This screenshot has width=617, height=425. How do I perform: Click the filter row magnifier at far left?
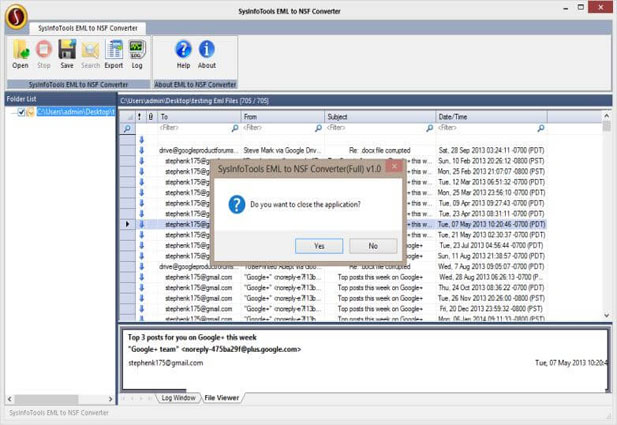(x=127, y=128)
